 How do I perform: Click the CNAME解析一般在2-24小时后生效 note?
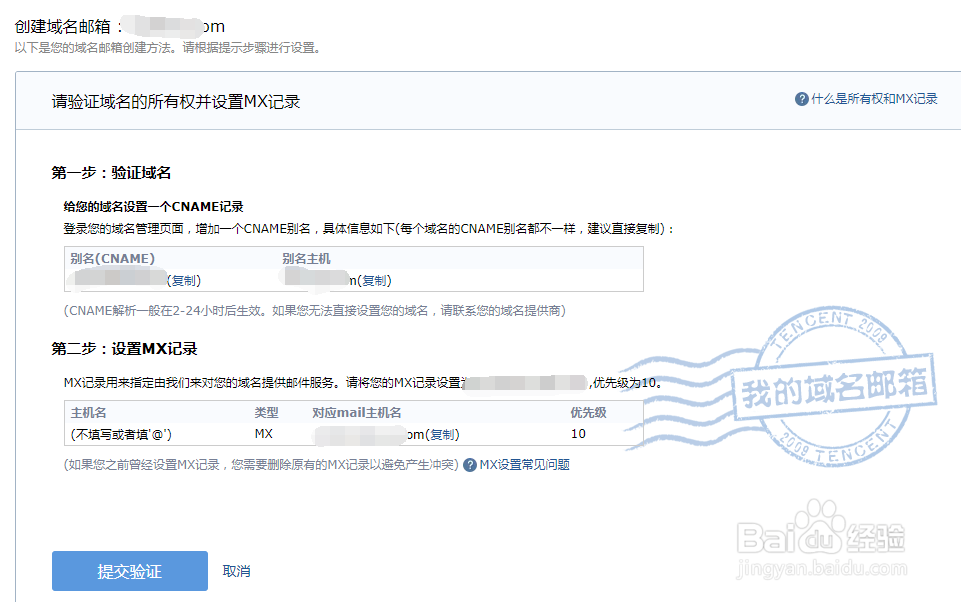click(314, 311)
